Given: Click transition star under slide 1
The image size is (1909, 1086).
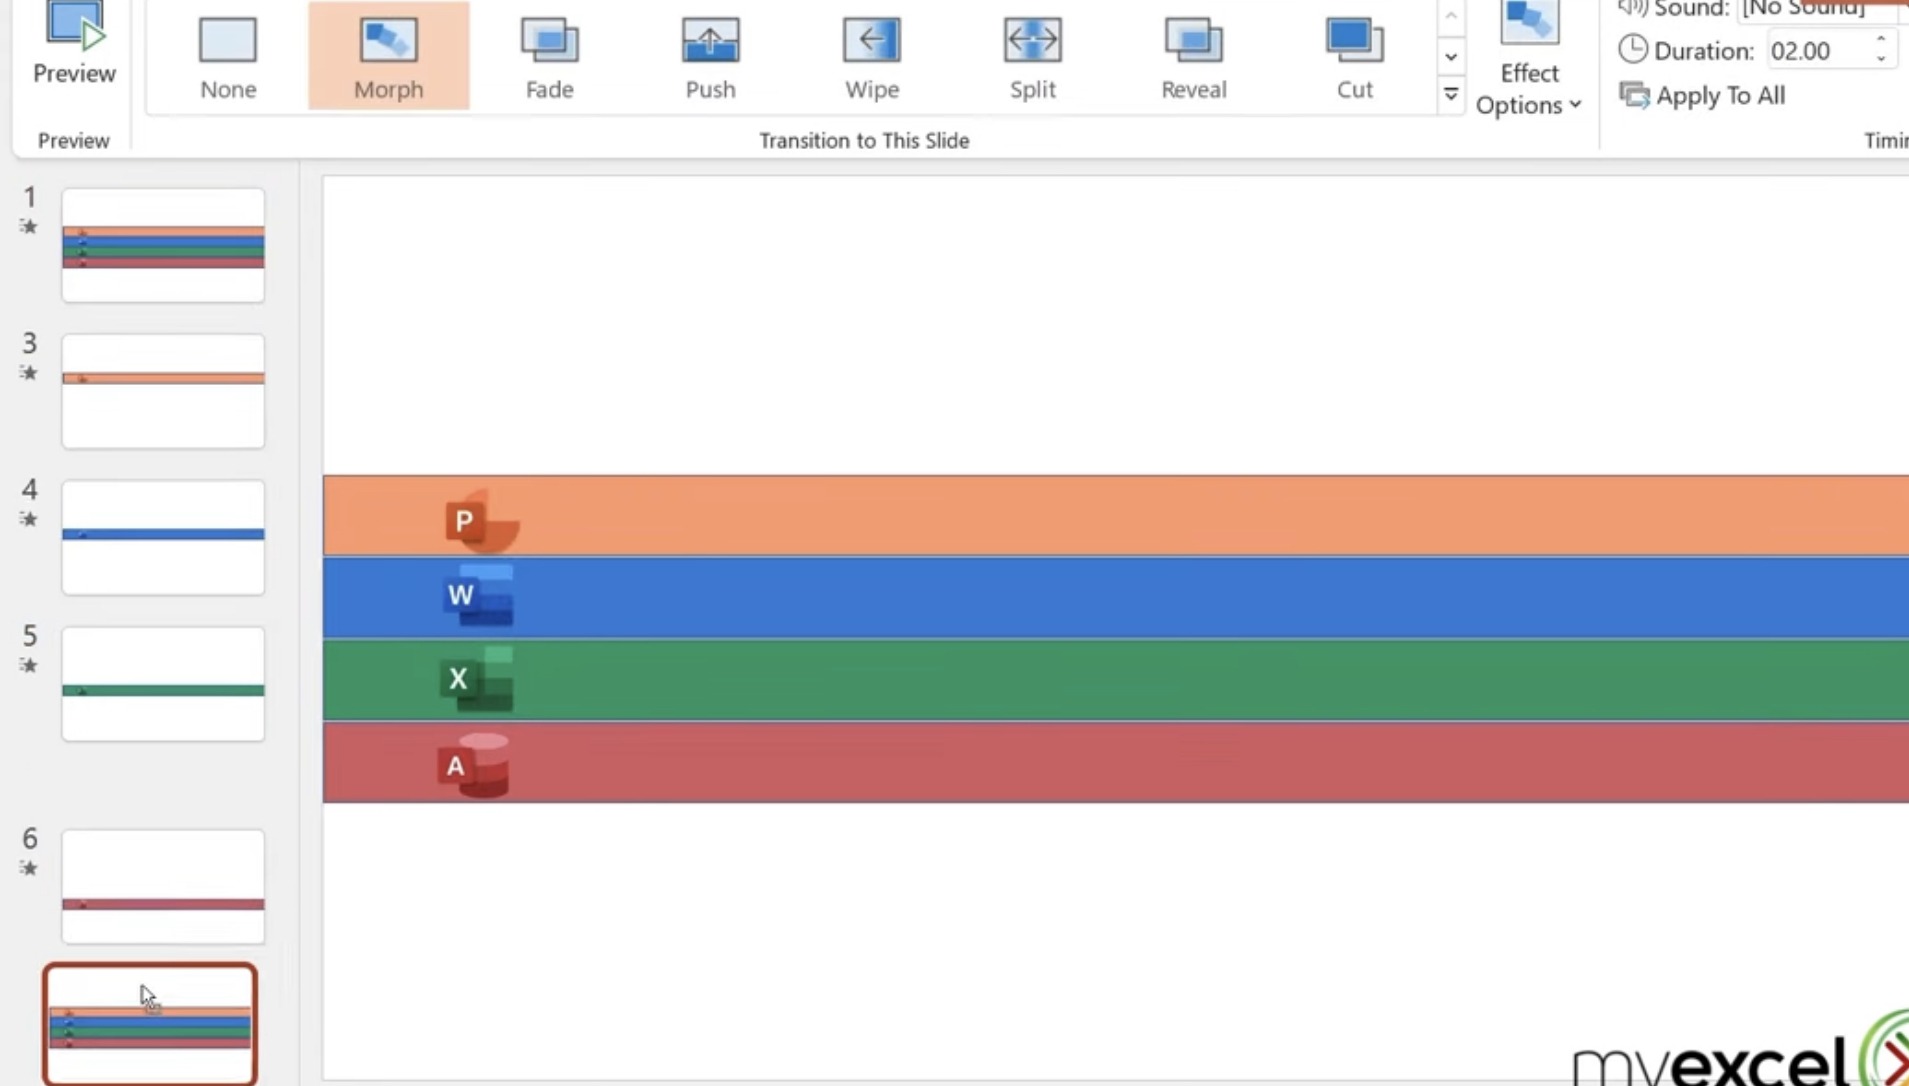Looking at the screenshot, I should tap(29, 227).
